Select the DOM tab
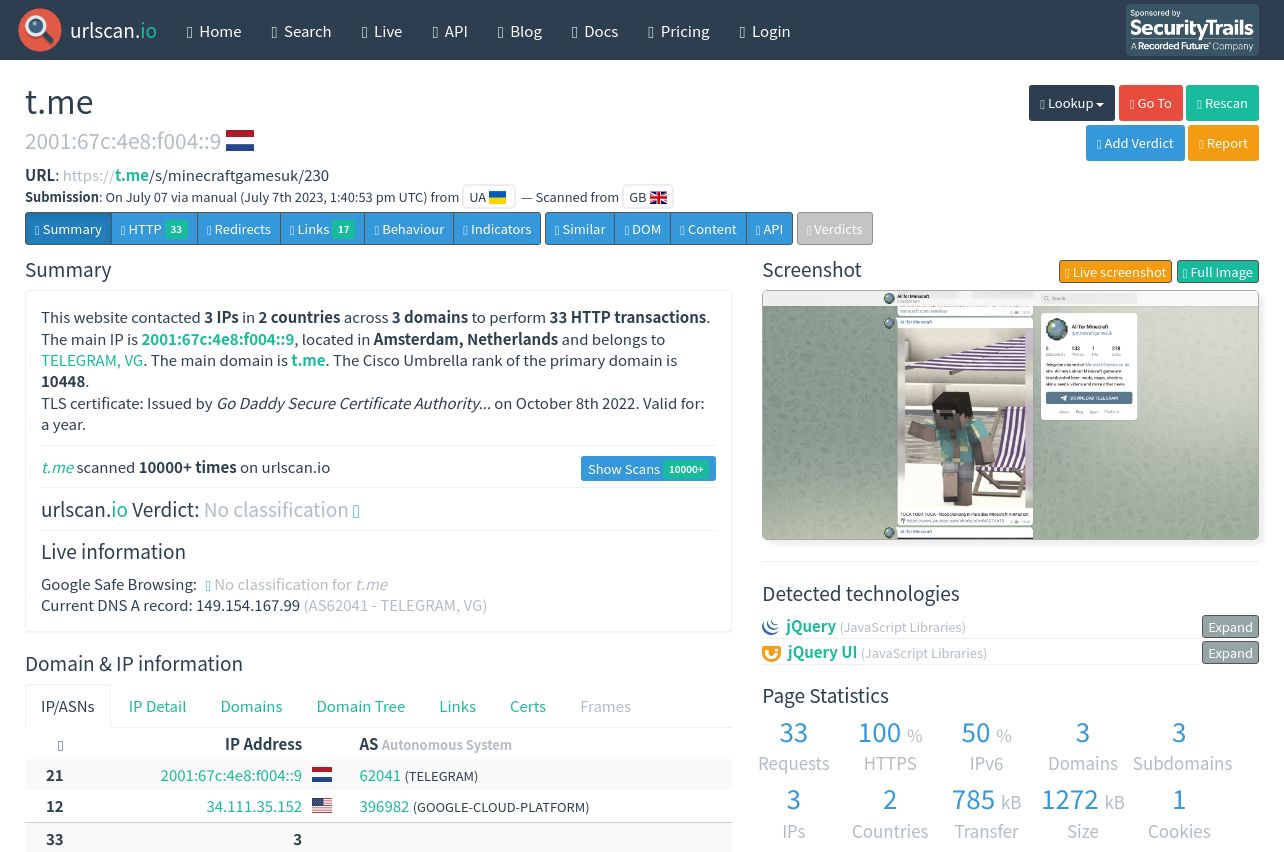The width and height of the screenshot is (1284, 852). coord(643,228)
